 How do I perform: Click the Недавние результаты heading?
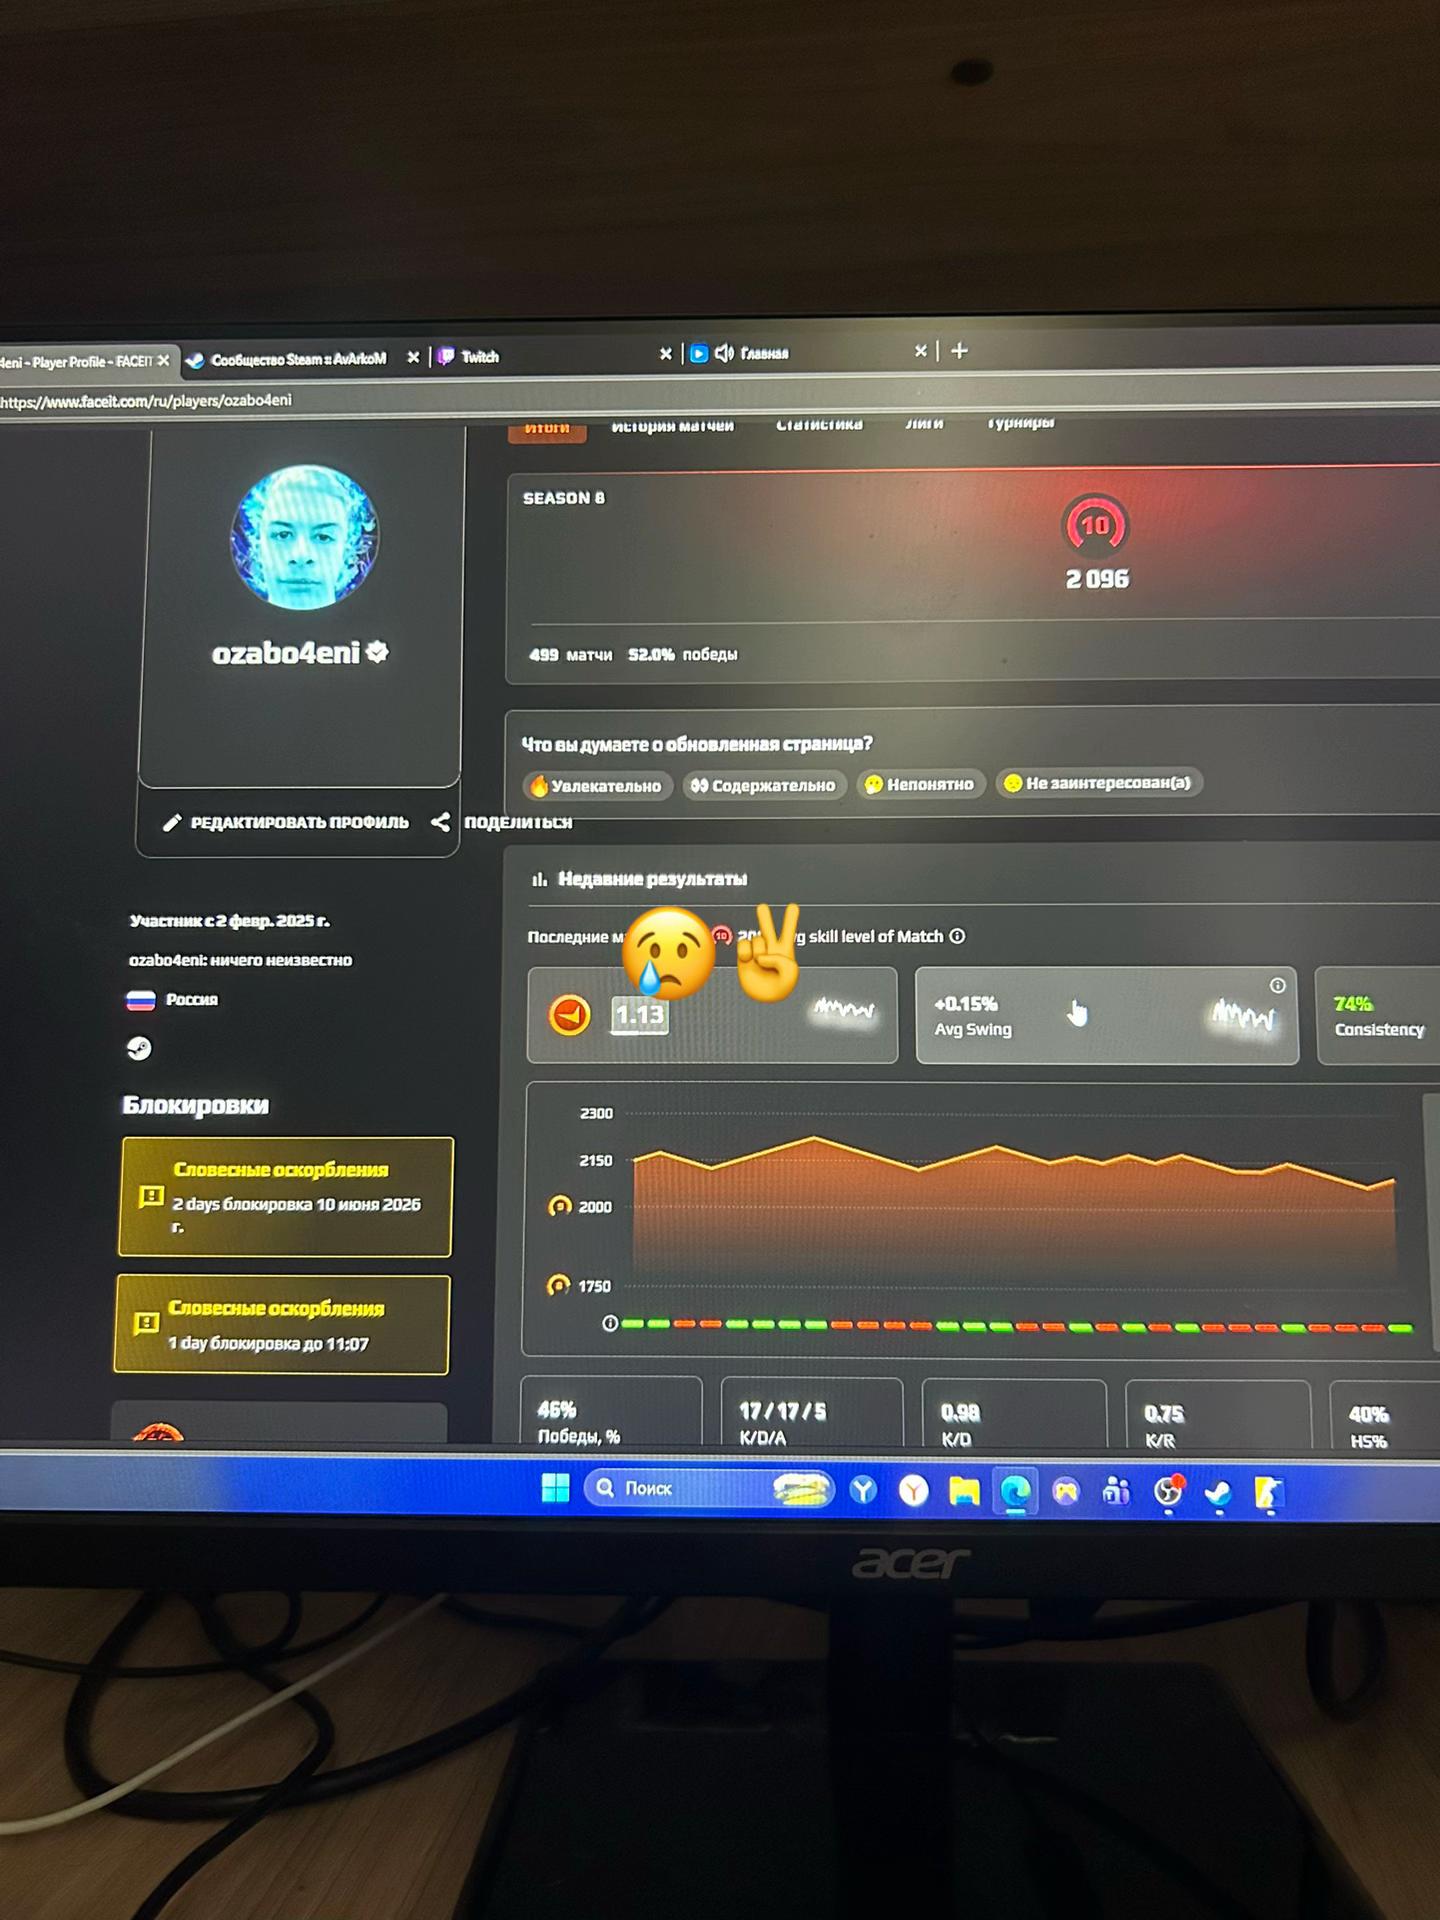[652, 879]
